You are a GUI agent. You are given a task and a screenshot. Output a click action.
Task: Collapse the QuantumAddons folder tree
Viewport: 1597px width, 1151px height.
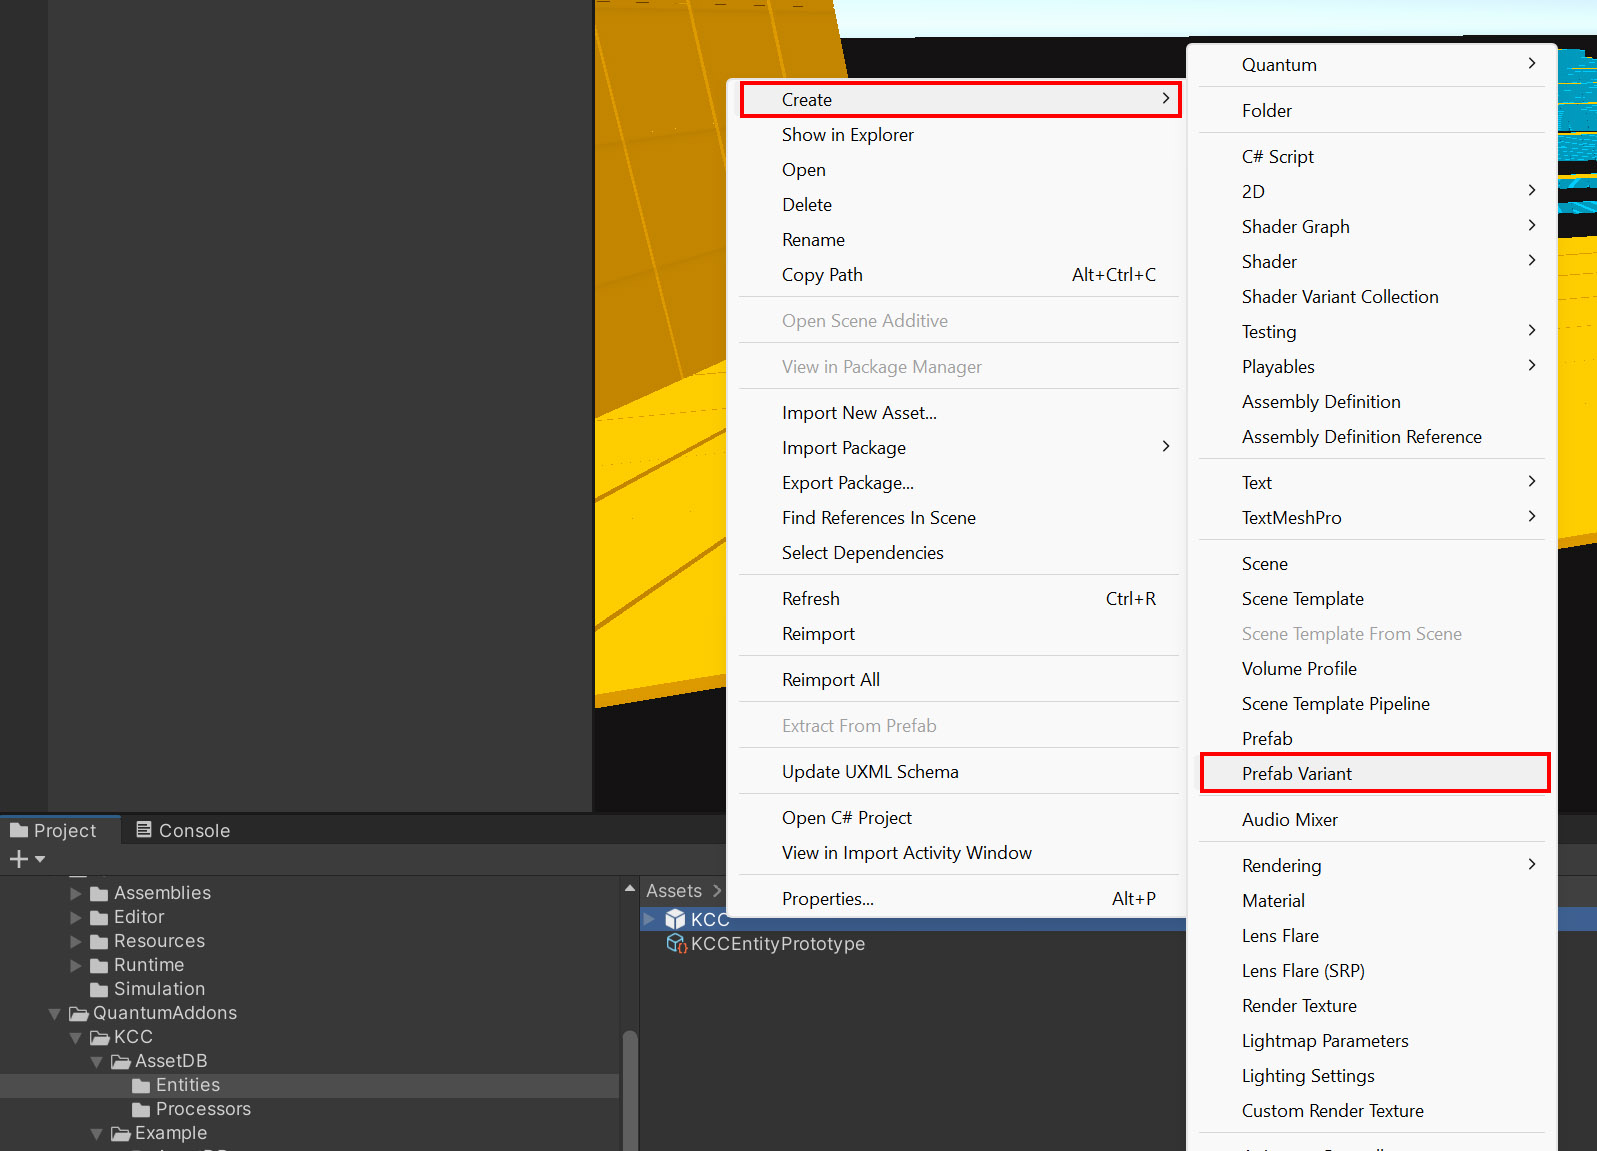55,1014
